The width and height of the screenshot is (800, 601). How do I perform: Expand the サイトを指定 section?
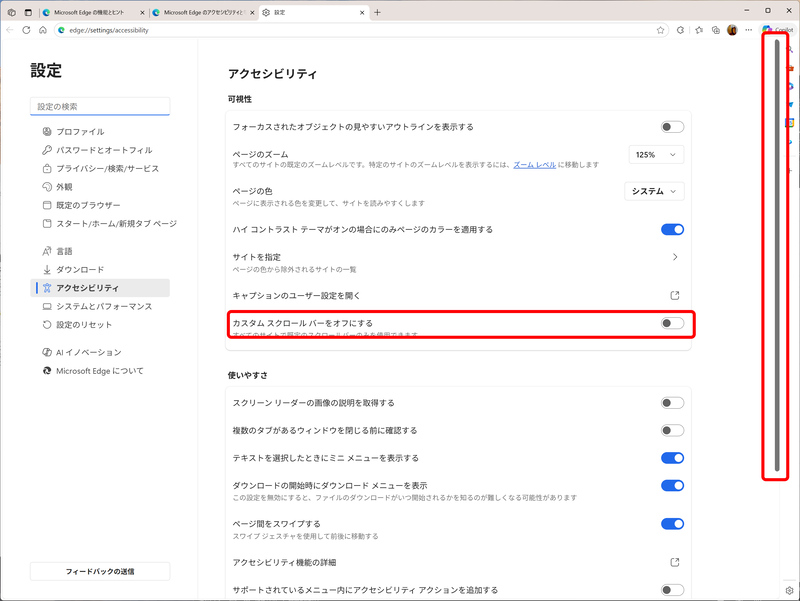pos(674,258)
